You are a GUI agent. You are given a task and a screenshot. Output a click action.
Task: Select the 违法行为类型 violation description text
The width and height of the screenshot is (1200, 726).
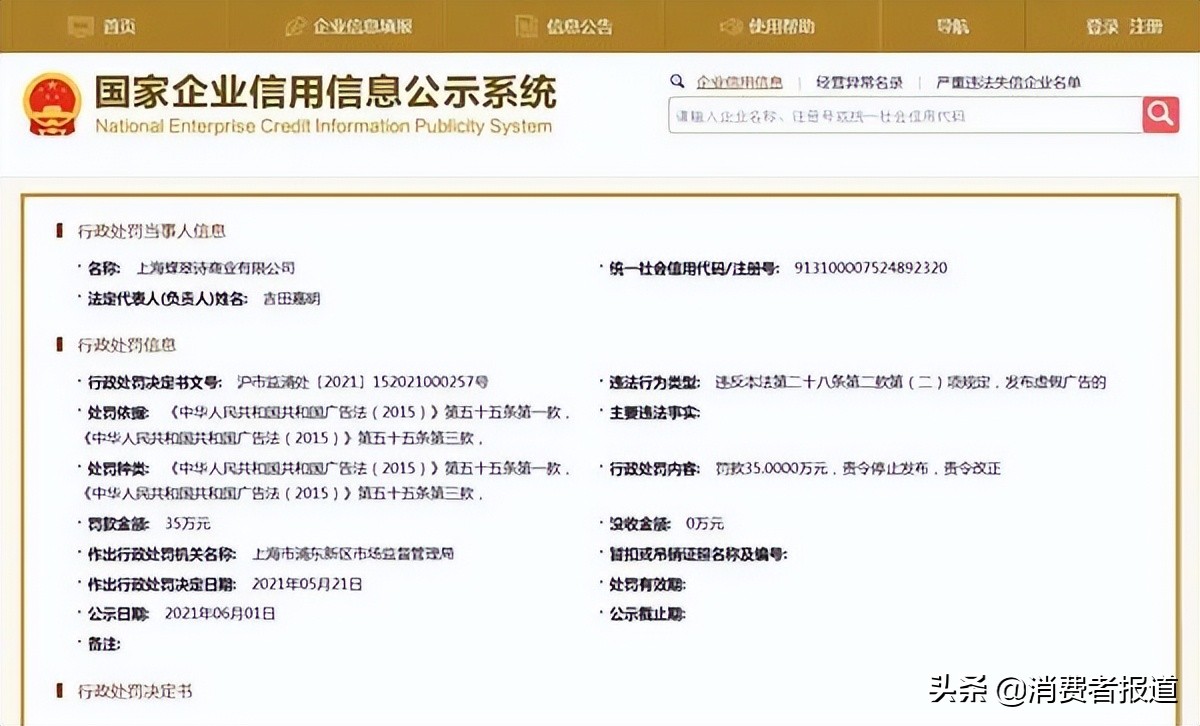click(911, 382)
